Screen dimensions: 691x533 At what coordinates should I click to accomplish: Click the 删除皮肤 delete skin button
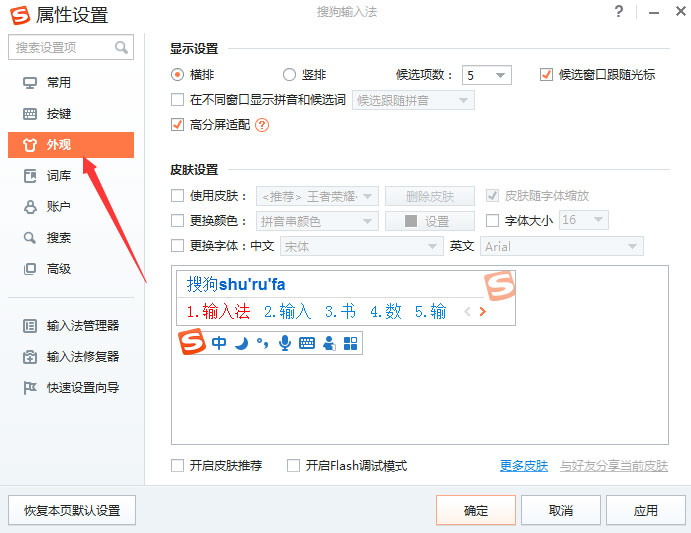(x=430, y=196)
